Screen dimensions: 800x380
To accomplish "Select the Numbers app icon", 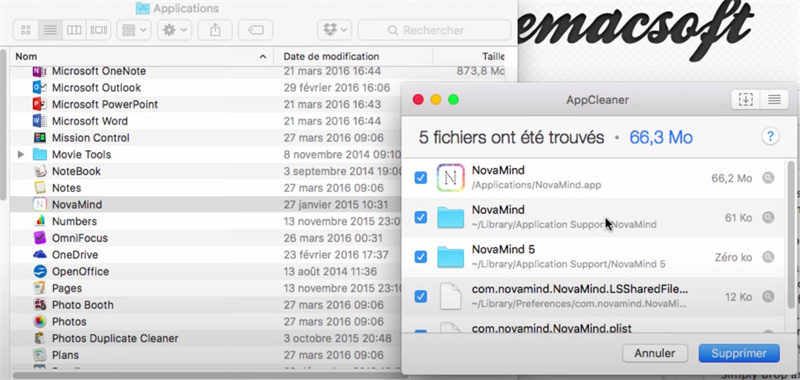I will [x=39, y=221].
